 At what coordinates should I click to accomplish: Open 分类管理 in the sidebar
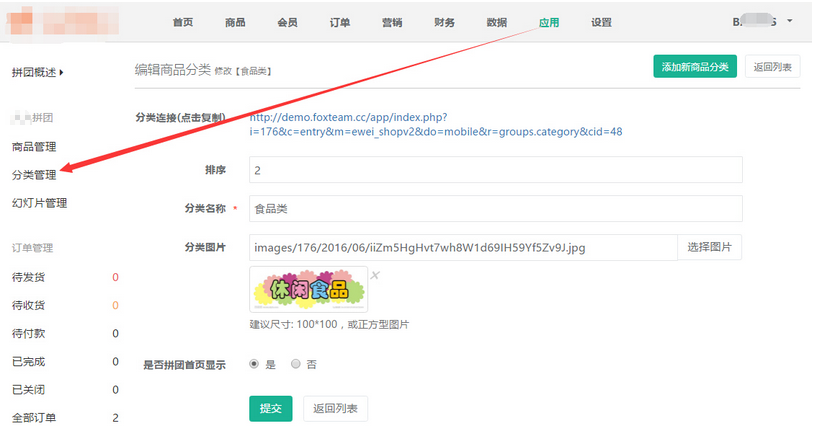pyautogui.click(x=33, y=175)
